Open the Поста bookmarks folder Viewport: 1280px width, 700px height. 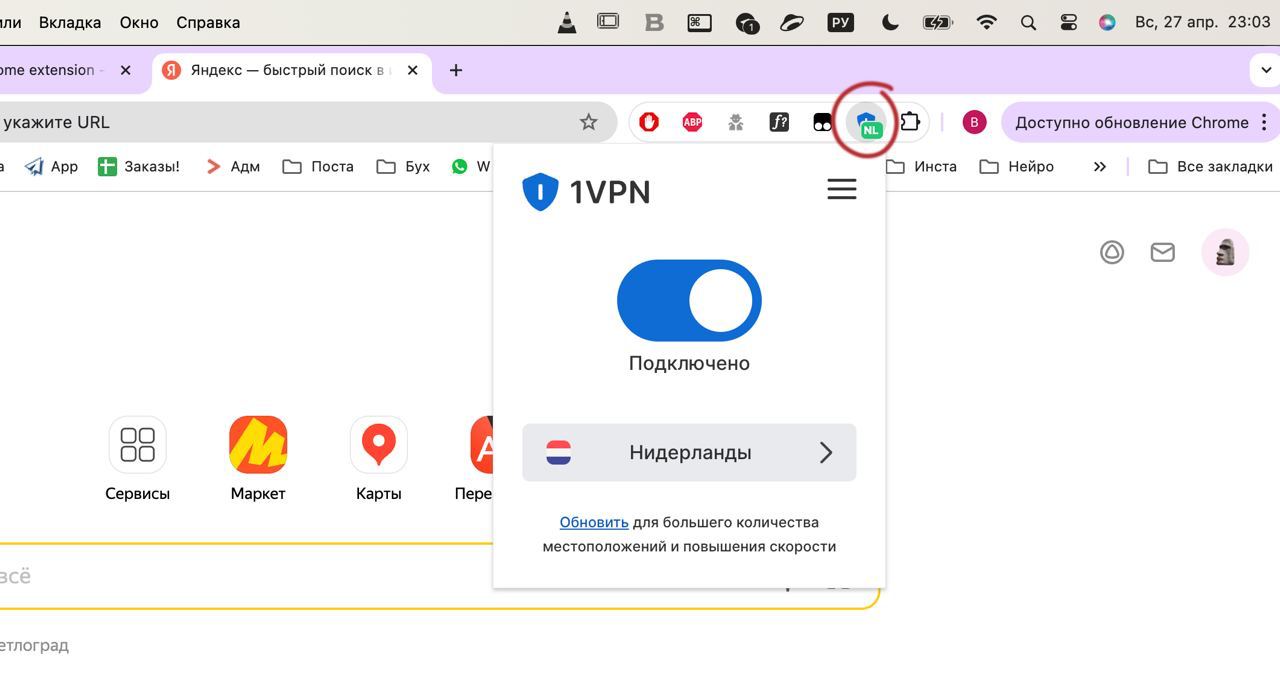click(x=319, y=166)
